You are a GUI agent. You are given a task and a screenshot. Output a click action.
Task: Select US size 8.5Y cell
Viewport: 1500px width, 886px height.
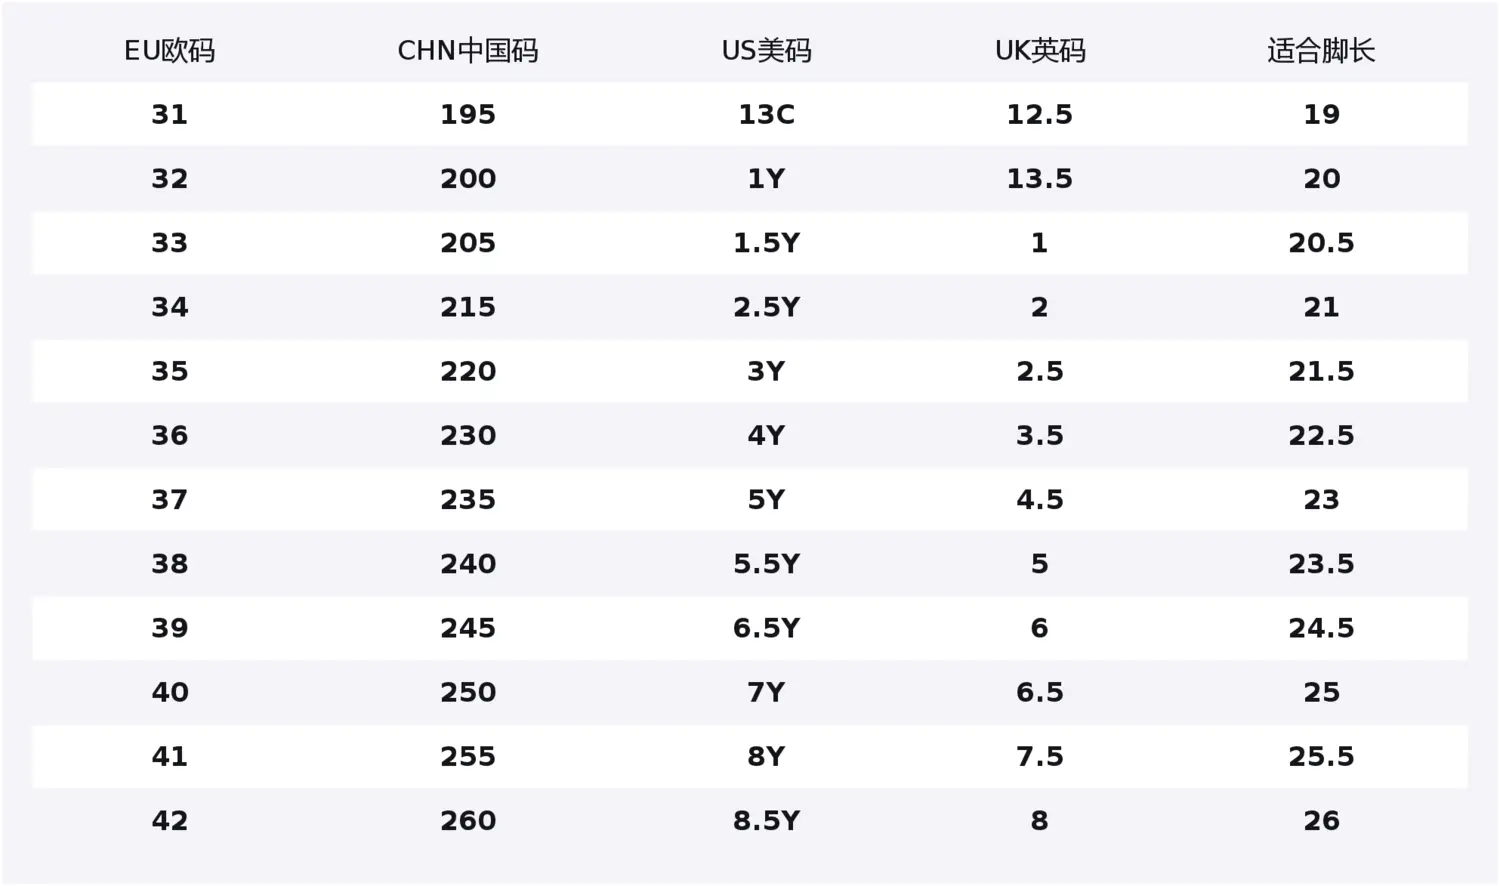[766, 821]
